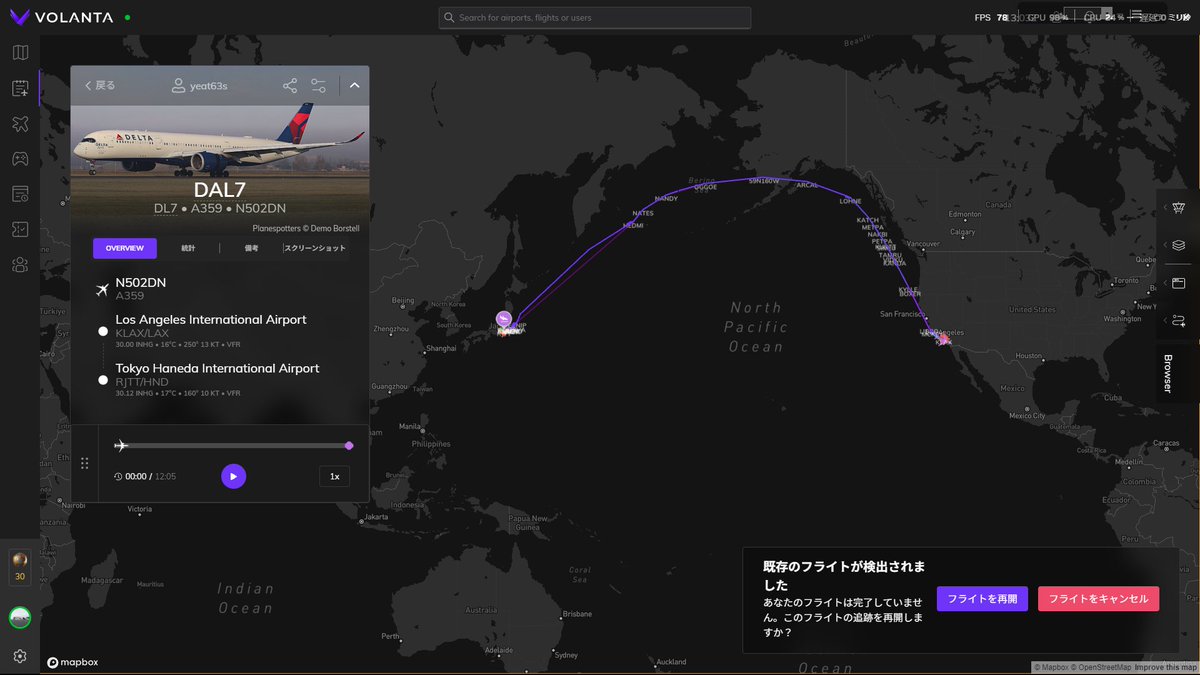Open the flights logbook calendar icon
Viewport: 1200px width, 675px height.
(x=20, y=88)
